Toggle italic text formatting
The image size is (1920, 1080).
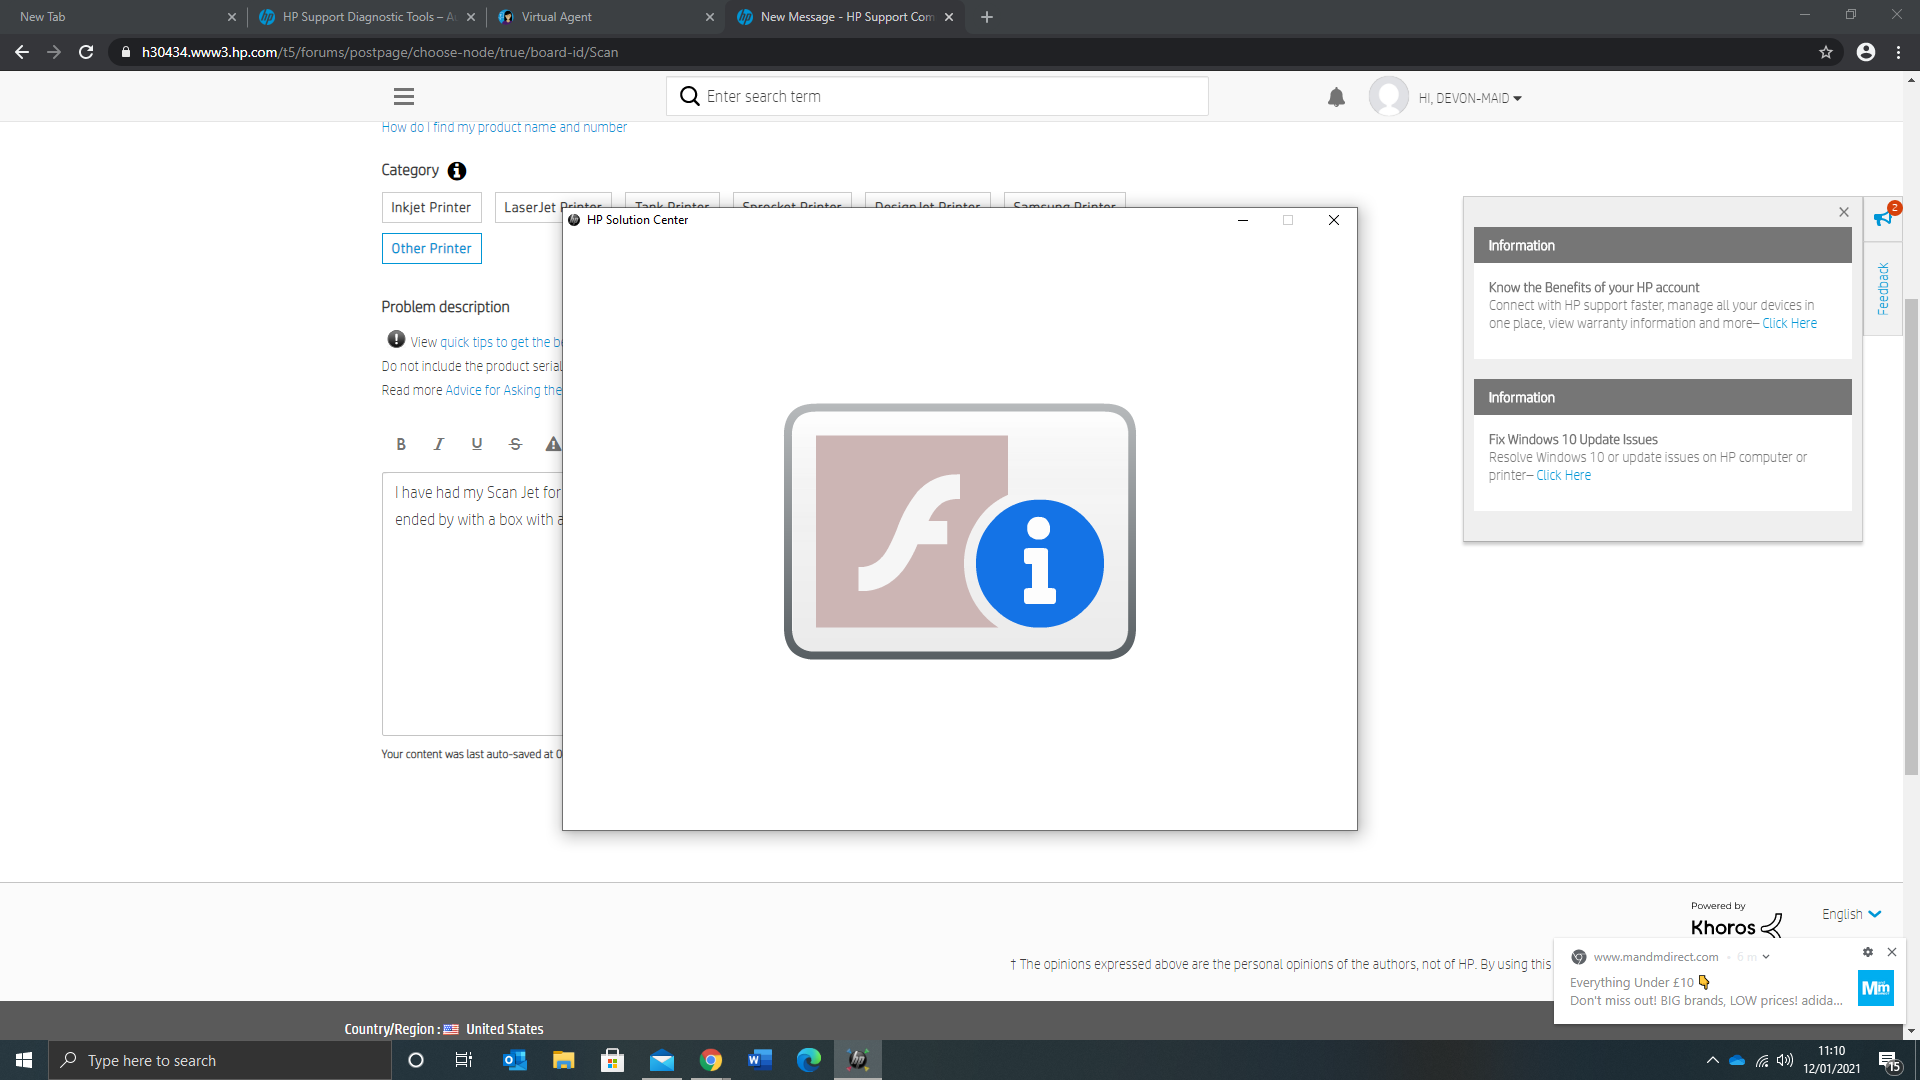(438, 444)
